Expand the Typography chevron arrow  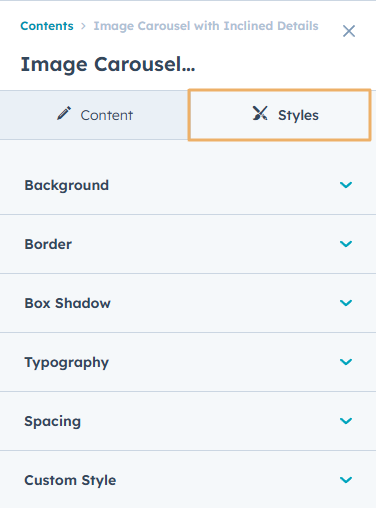(x=346, y=362)
